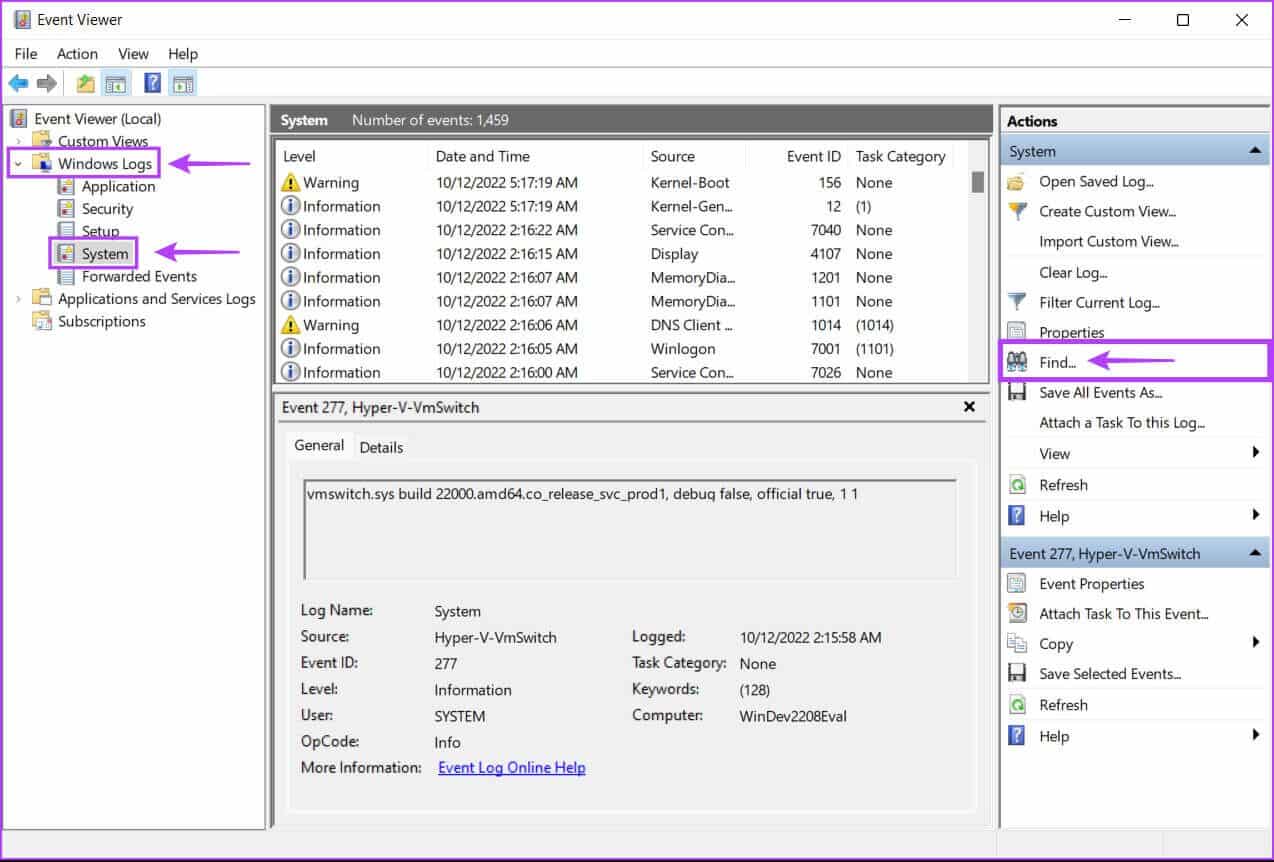Click the Up One Level folder icon
This screenshot has width=1274, height=862.
[86, 83]
